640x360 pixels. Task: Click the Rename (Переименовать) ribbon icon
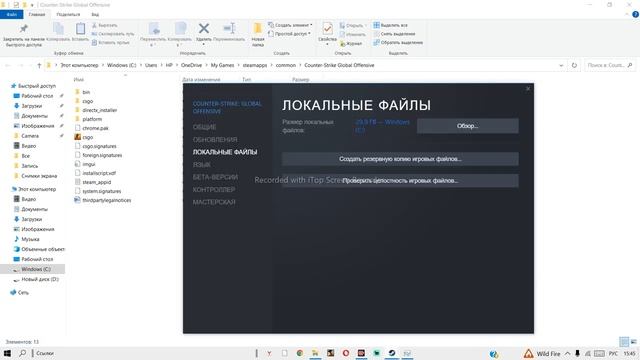pos(229,28)
